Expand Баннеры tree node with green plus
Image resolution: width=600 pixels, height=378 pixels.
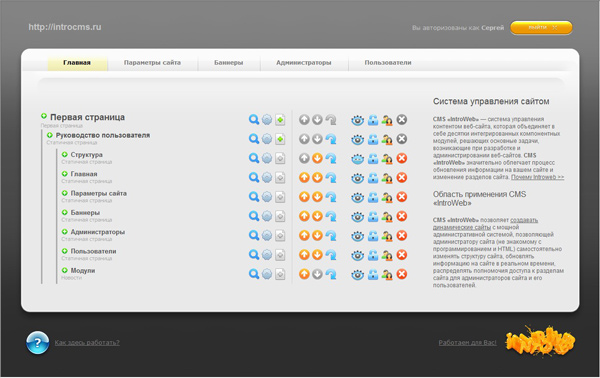click(65, 212)
